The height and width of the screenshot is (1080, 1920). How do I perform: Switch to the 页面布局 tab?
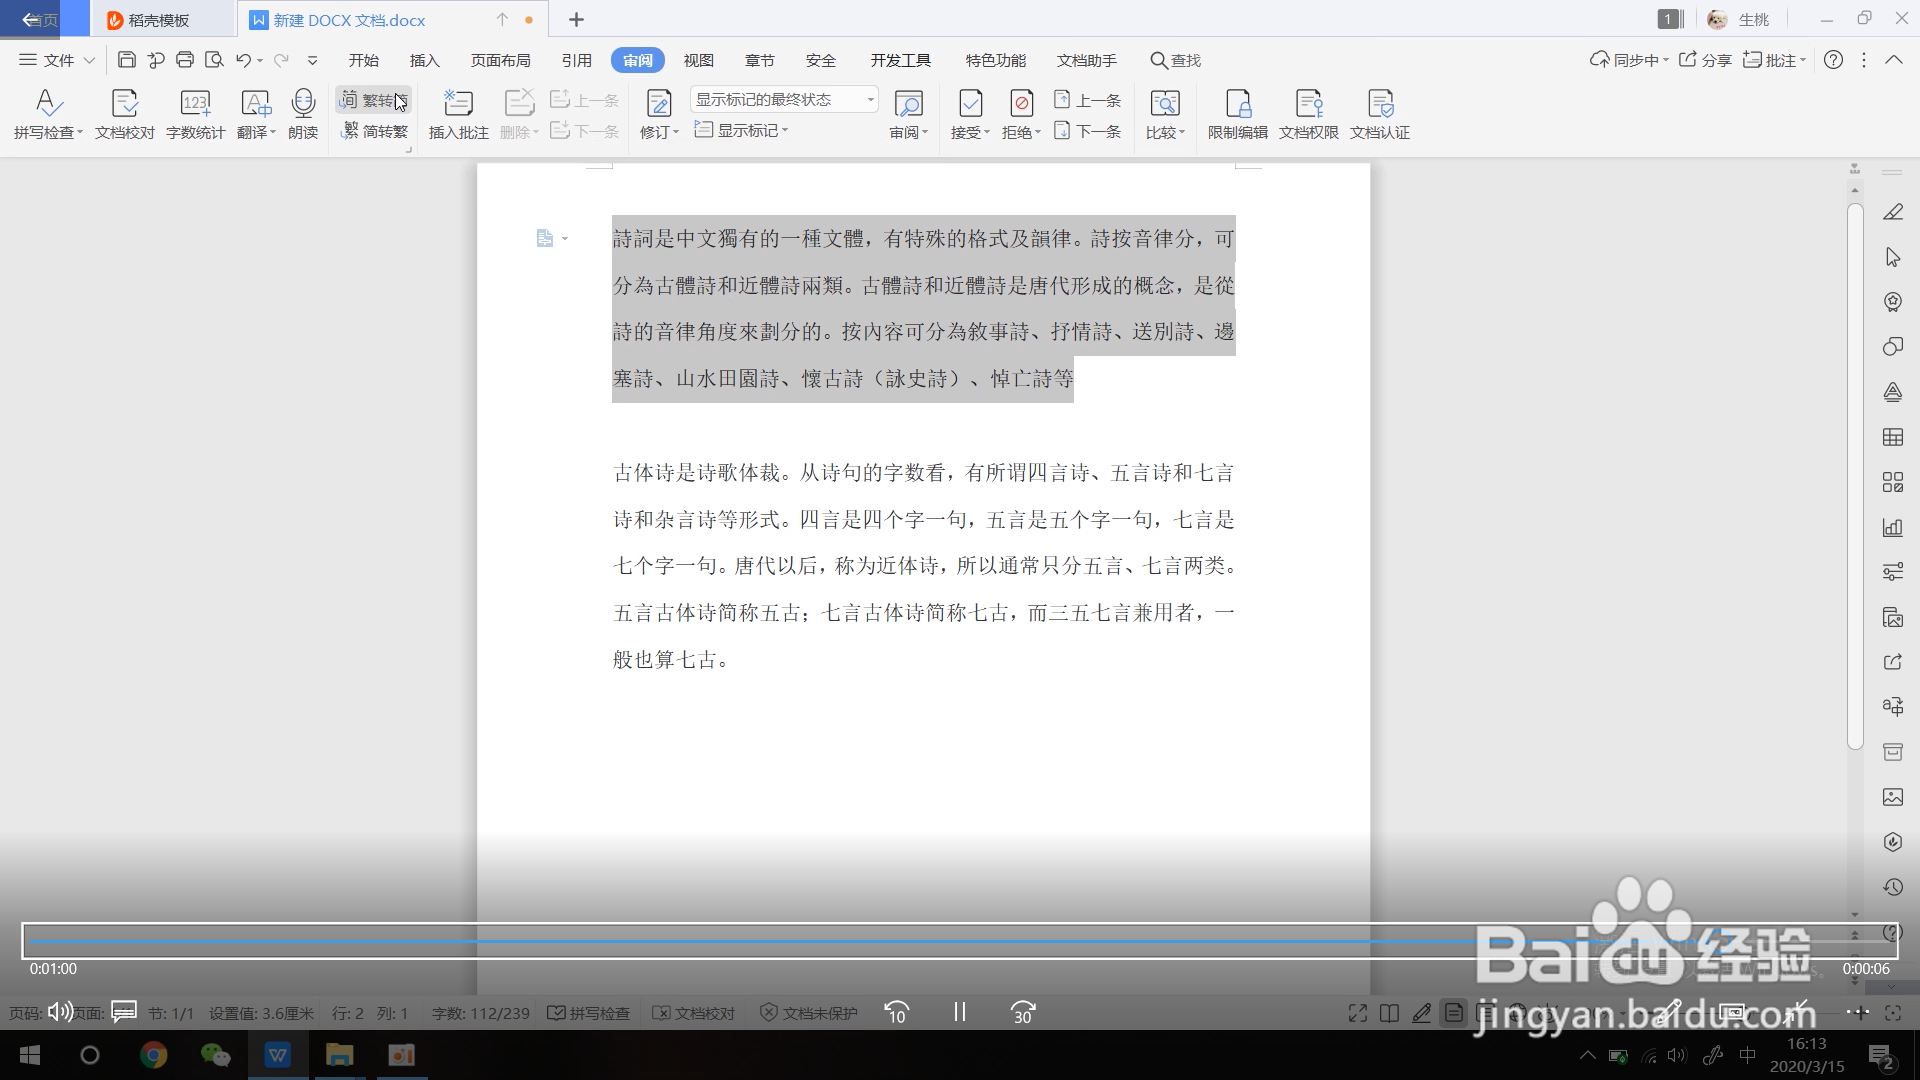500,60
